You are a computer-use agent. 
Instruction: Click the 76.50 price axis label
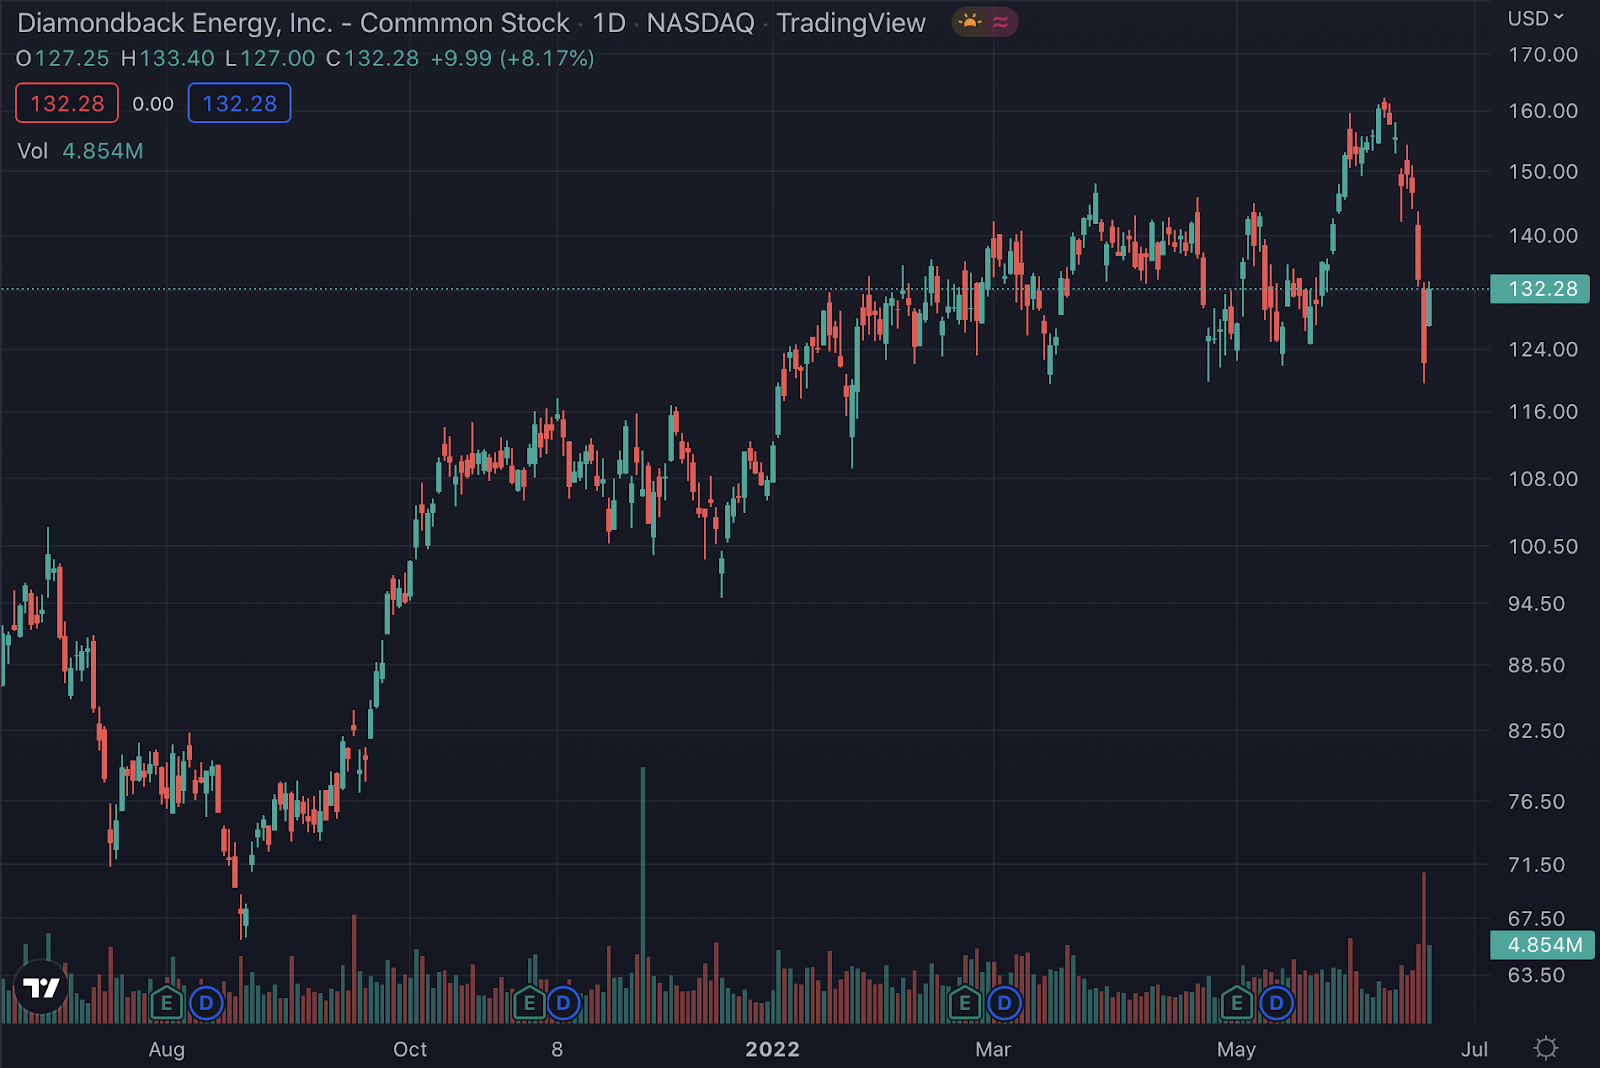tap(1537, 802)
